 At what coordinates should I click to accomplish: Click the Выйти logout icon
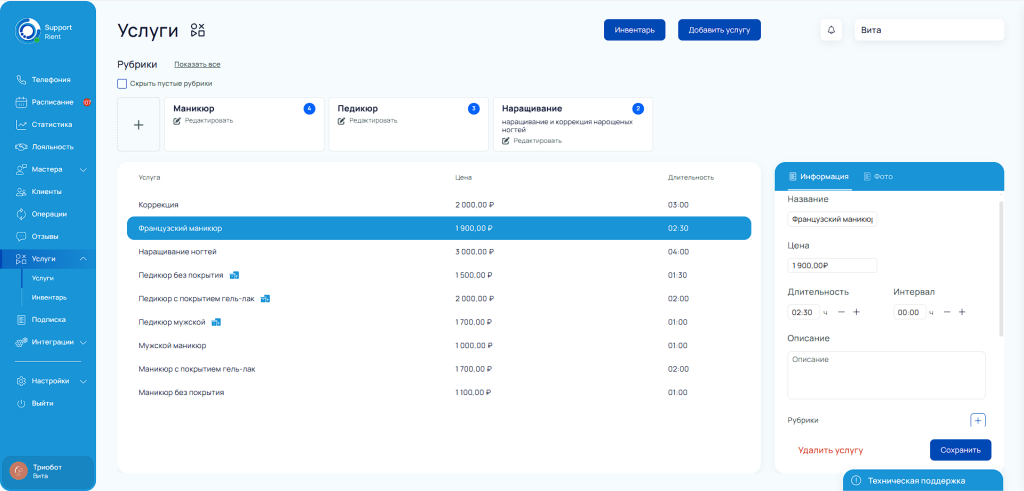pyautogui.click(x=21, y=403)
